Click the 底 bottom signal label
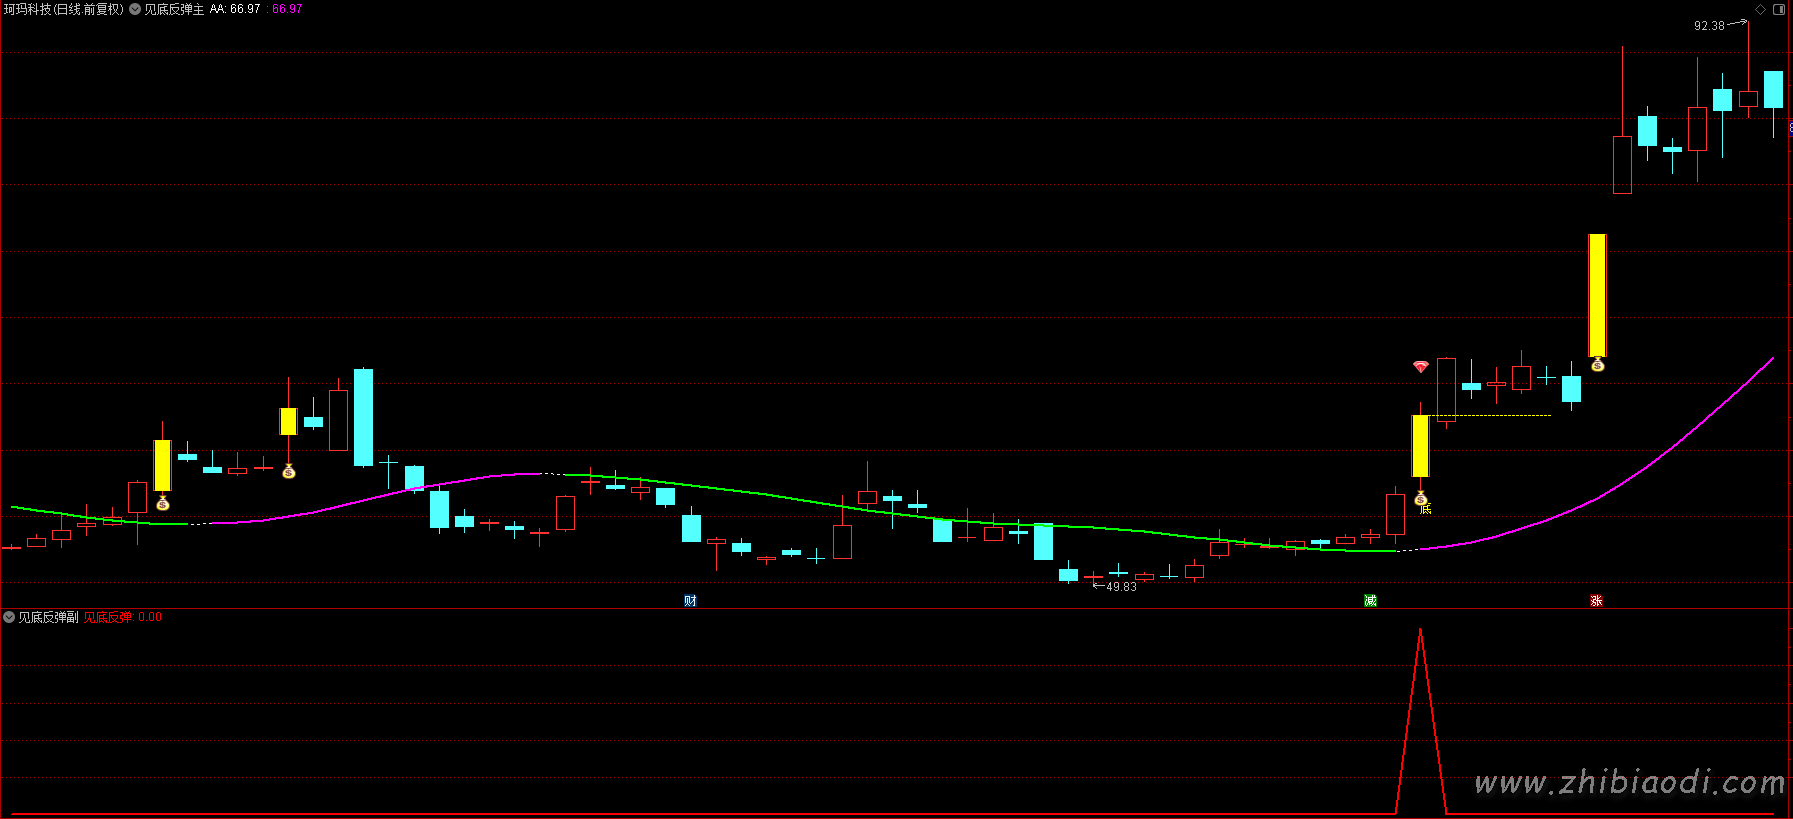The height and width of the screenshot is (819, 1793). [x=1426, y=509]
